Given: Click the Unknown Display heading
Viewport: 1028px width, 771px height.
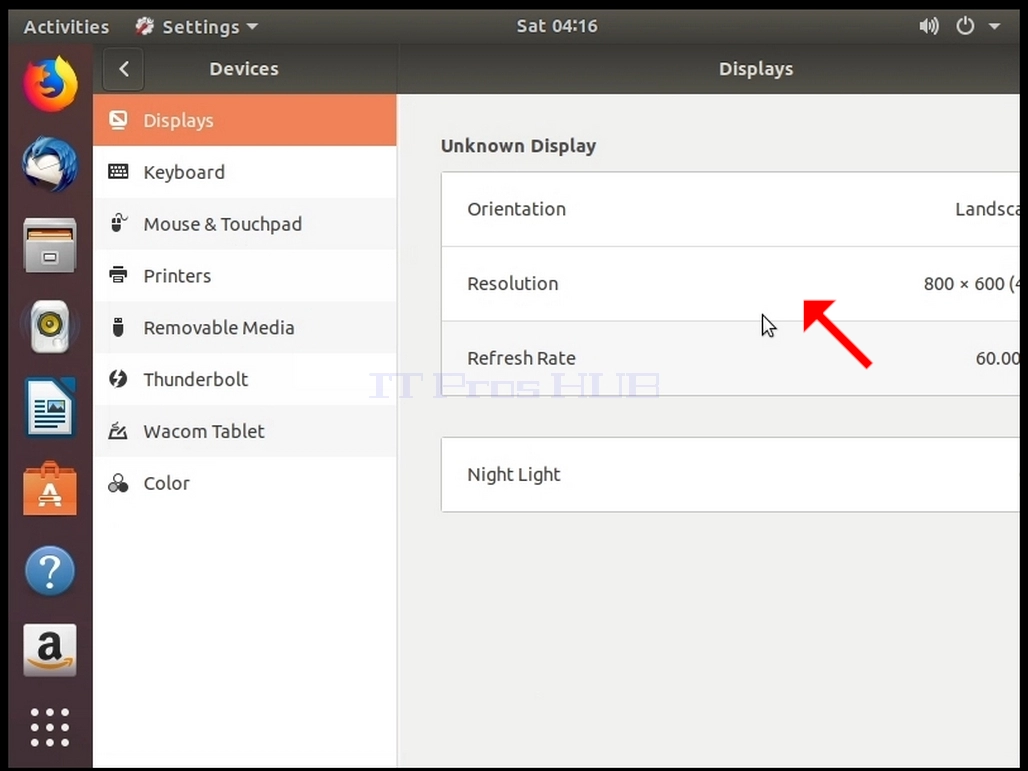Looking at the screenshot, I should (518, 146).
